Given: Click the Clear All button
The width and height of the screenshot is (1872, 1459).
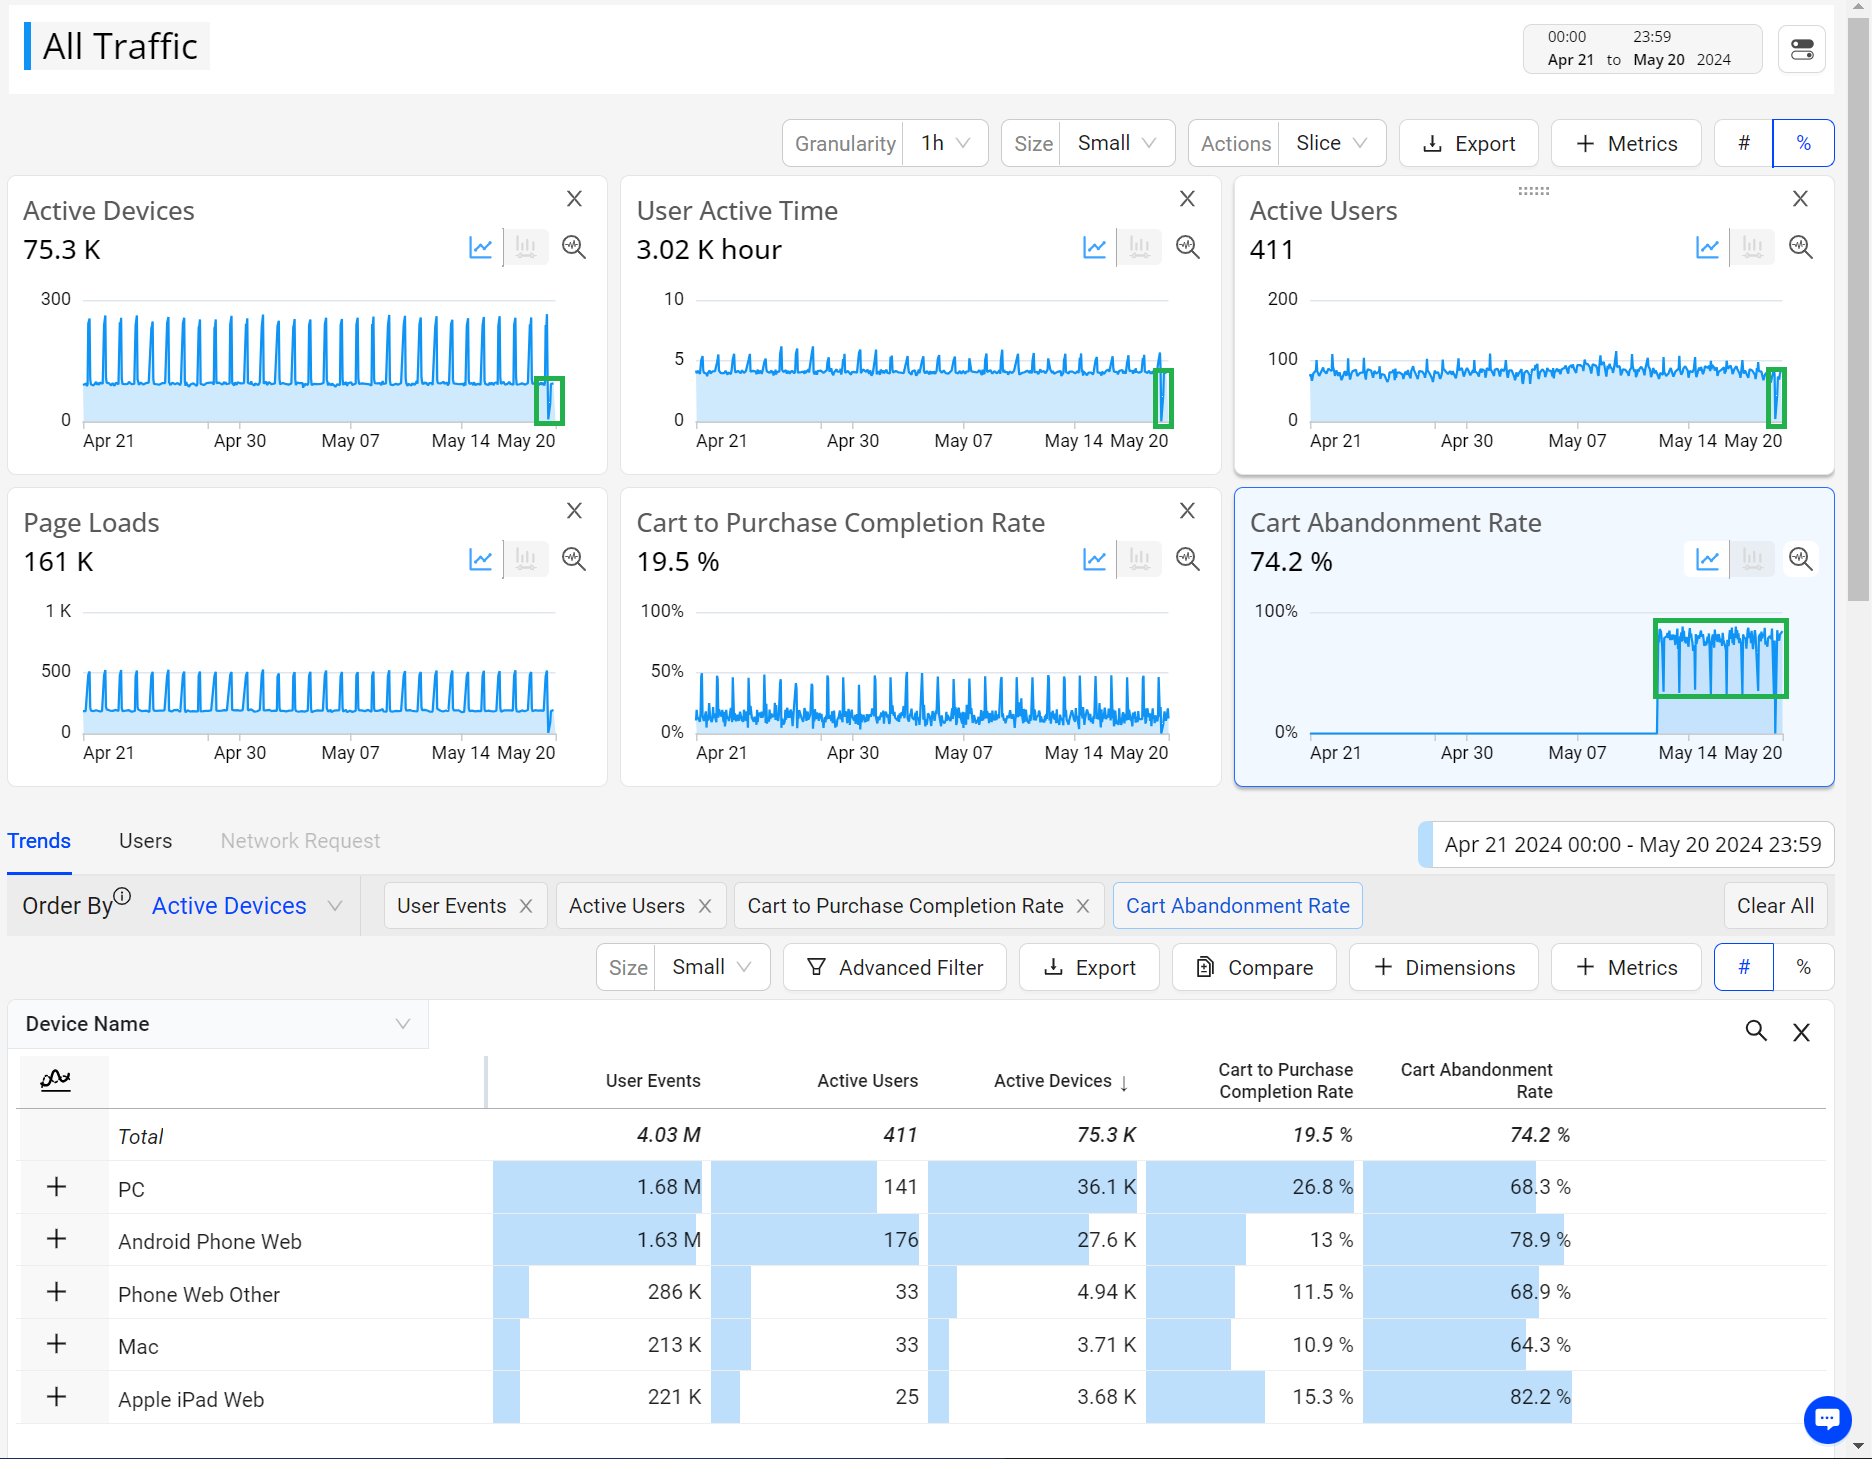Looking at the screenshot, I should (1775, 906).
